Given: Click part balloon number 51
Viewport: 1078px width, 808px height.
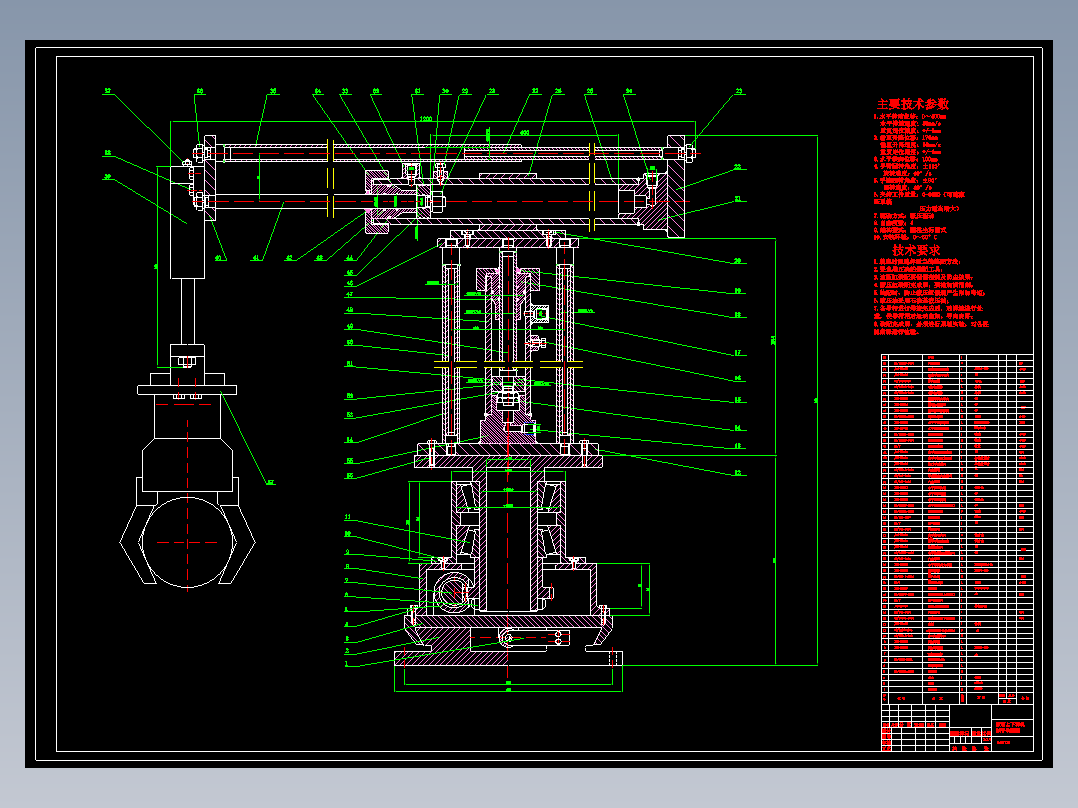Looking at the screenshot, I should click(x=349, y=364).
